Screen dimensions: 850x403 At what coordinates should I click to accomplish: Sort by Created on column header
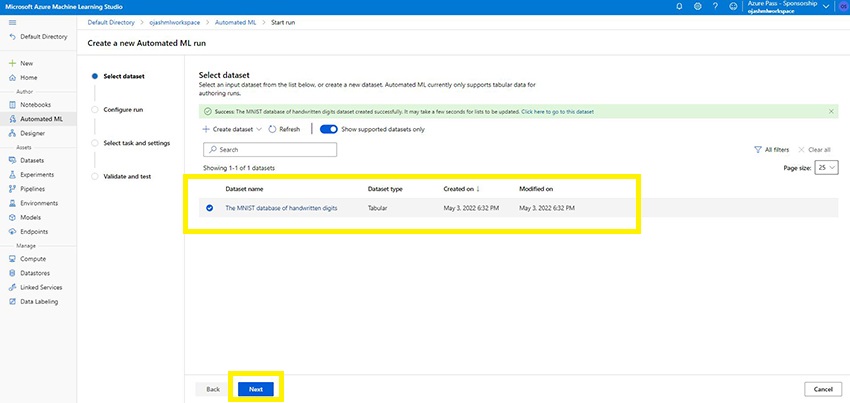coord(461,189)
